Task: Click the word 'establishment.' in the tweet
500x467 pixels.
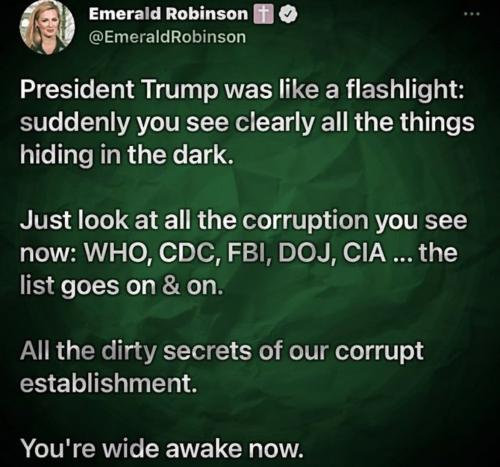Action: (107, 383)
